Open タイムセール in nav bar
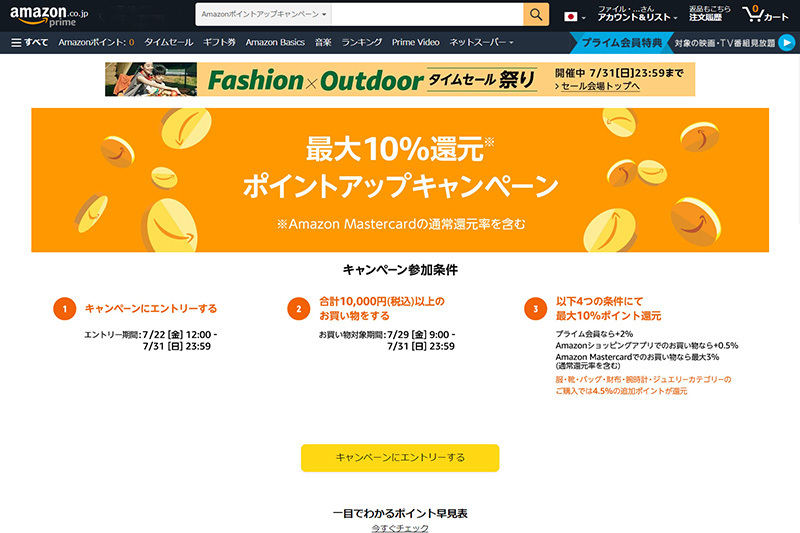Screen dimensions: 800x533 (168, 42)
